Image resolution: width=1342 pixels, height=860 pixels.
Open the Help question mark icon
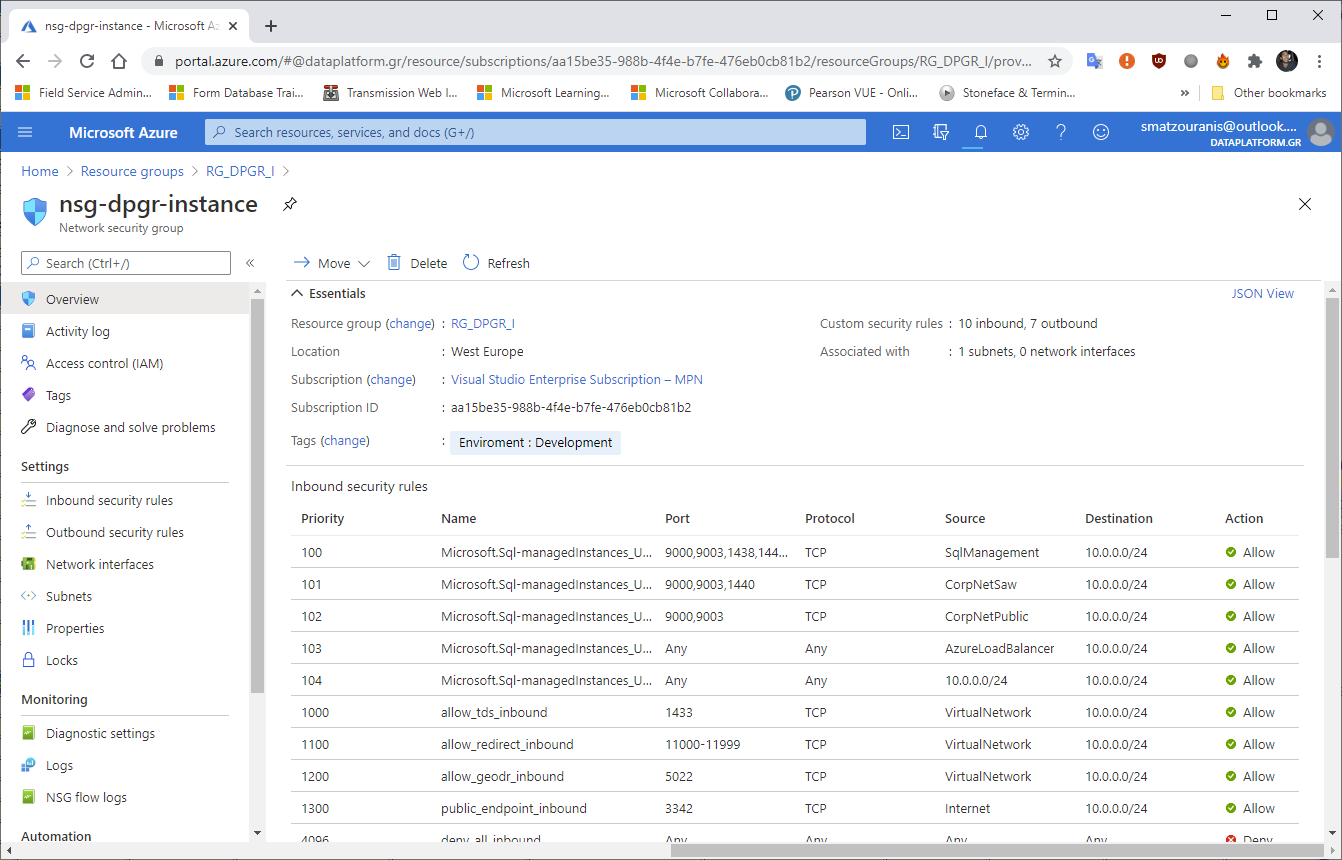click(1061, 131)
